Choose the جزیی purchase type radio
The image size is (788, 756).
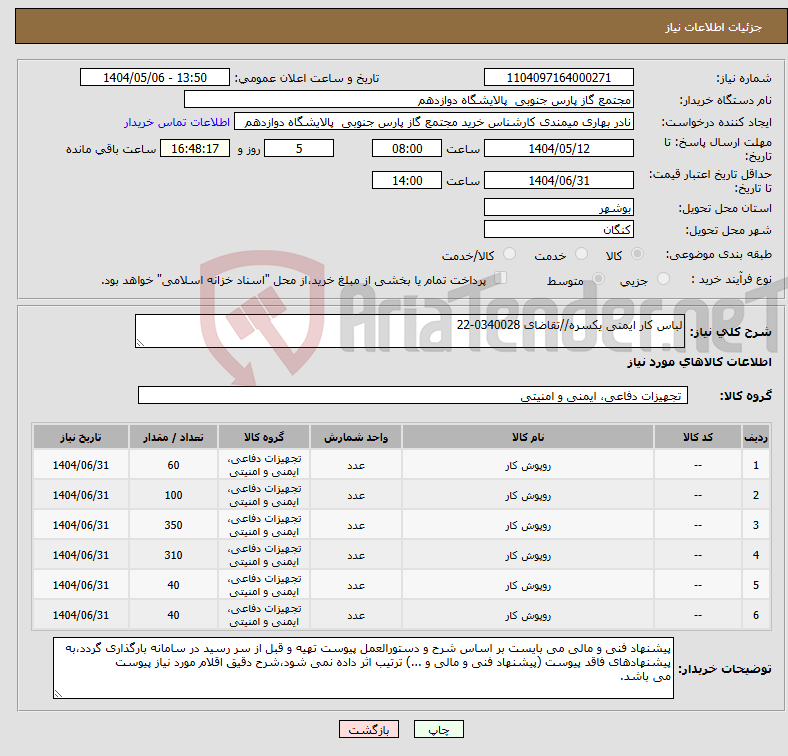coord(663,279)
